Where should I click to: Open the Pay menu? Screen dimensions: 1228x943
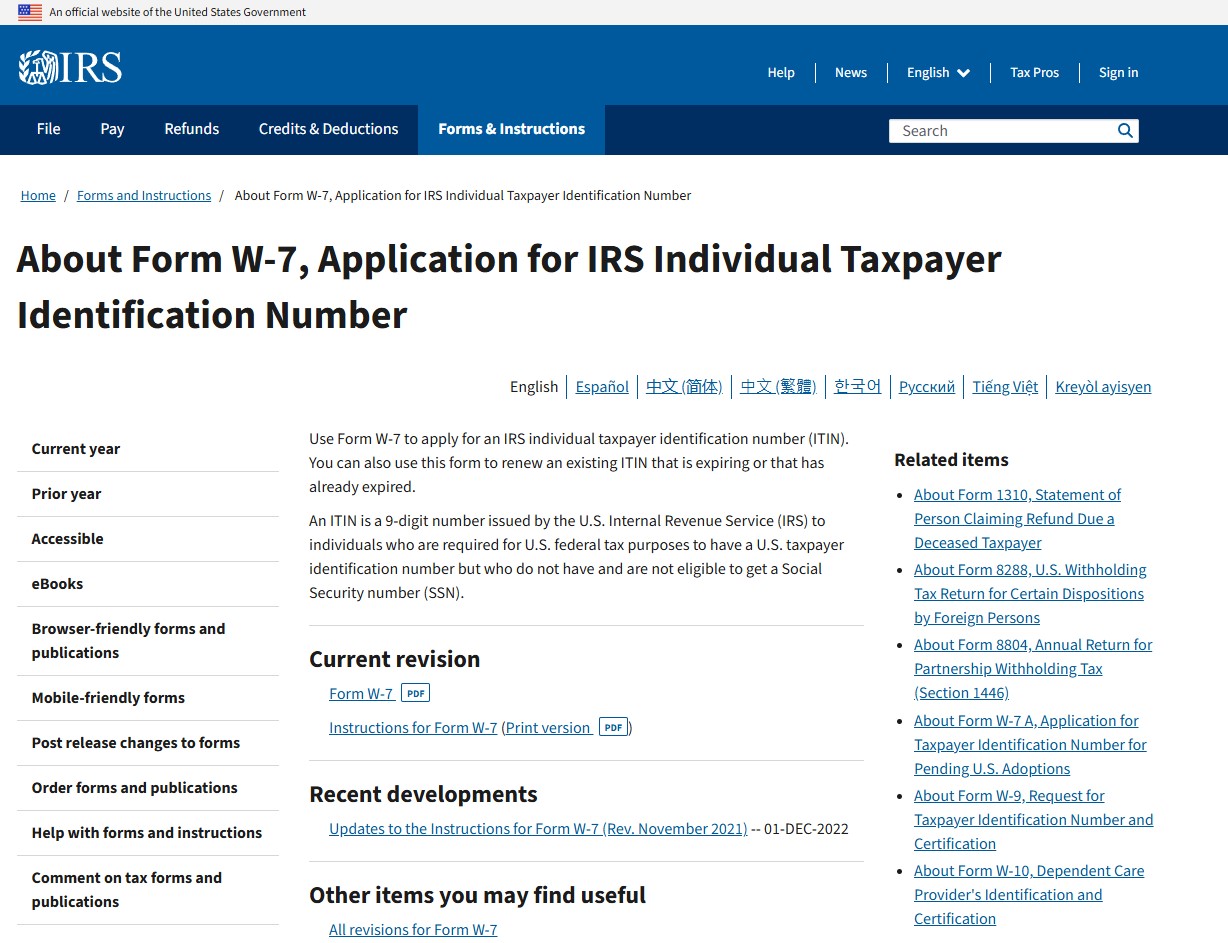click(112, 129)
